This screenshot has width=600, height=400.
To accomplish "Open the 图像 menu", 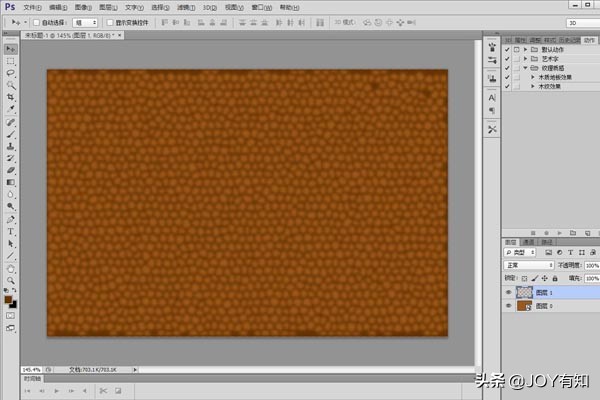I will 83,7.
